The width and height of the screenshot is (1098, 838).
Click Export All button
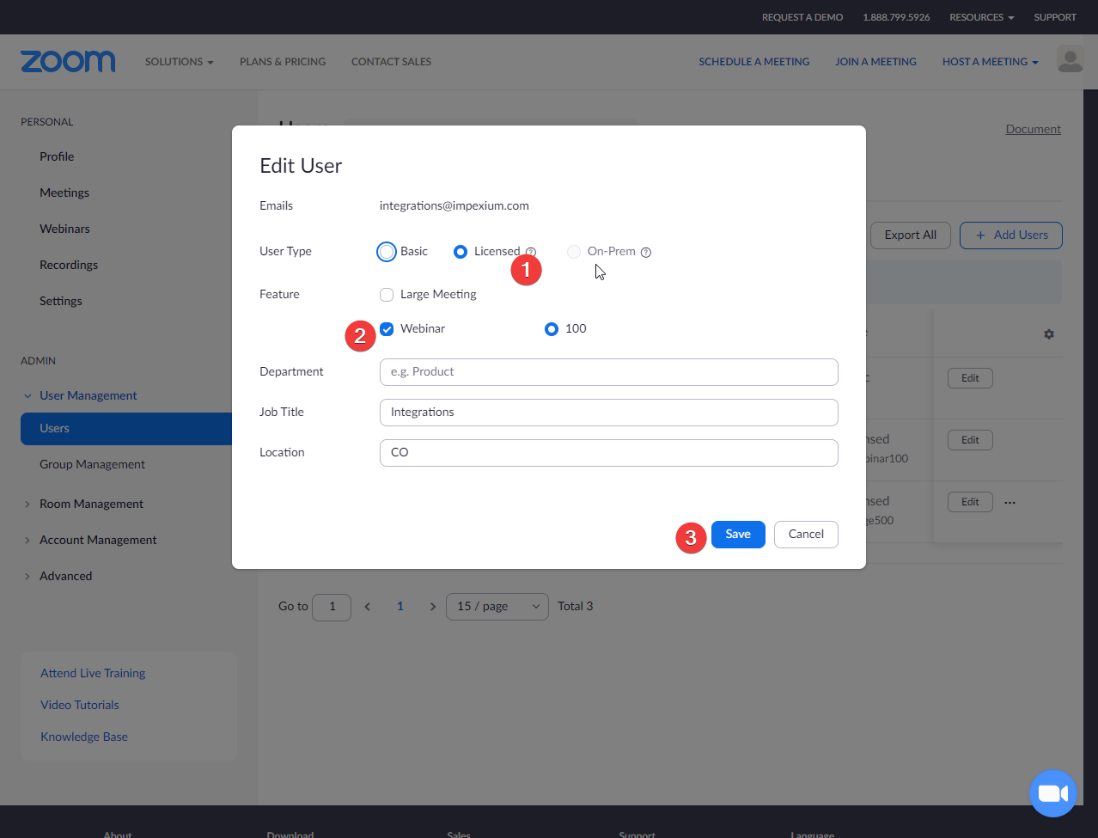[x=910, y=235]
